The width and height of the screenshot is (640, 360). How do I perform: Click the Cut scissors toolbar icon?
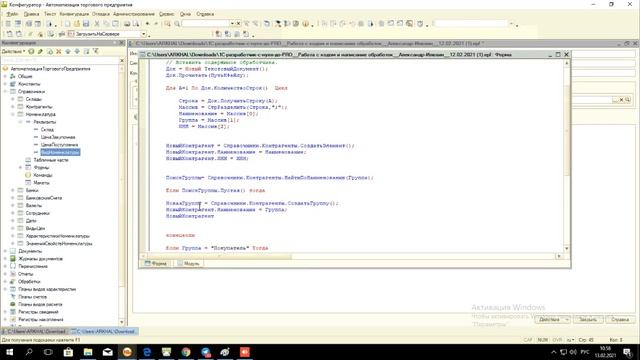click(x=97, y=24)
